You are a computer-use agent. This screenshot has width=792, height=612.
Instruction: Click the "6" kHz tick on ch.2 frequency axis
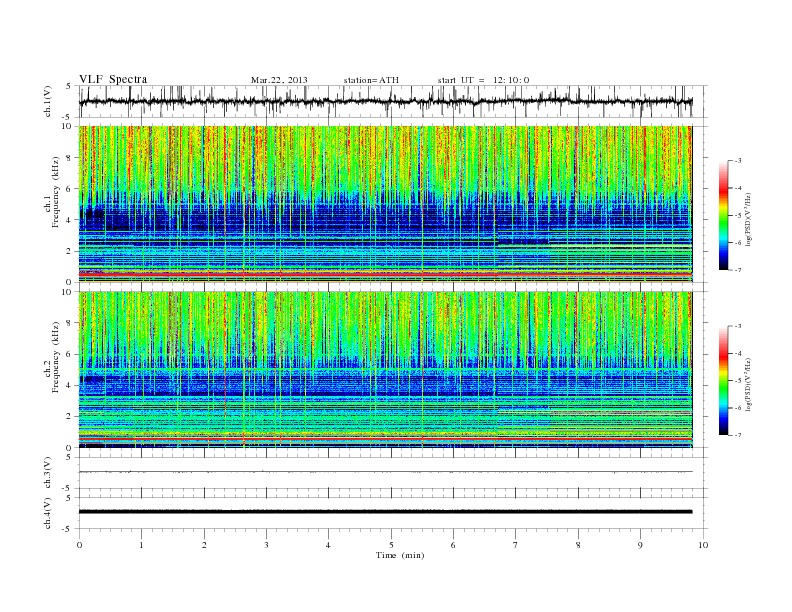pos(70,354)
